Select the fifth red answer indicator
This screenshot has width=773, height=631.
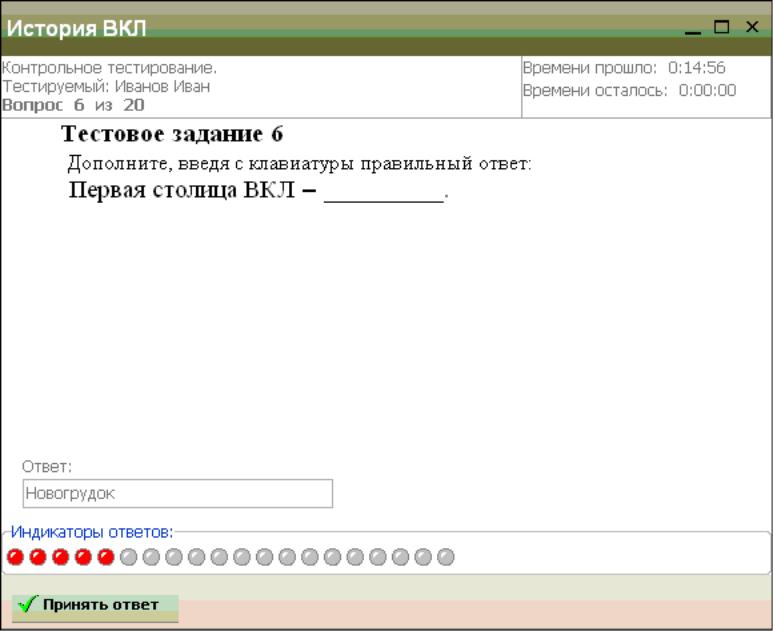[x=106, y=557]
